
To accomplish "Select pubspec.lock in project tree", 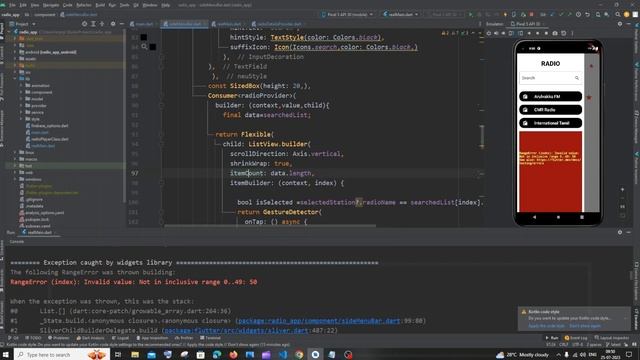I will pyautogui.click(x=34, y=219).
